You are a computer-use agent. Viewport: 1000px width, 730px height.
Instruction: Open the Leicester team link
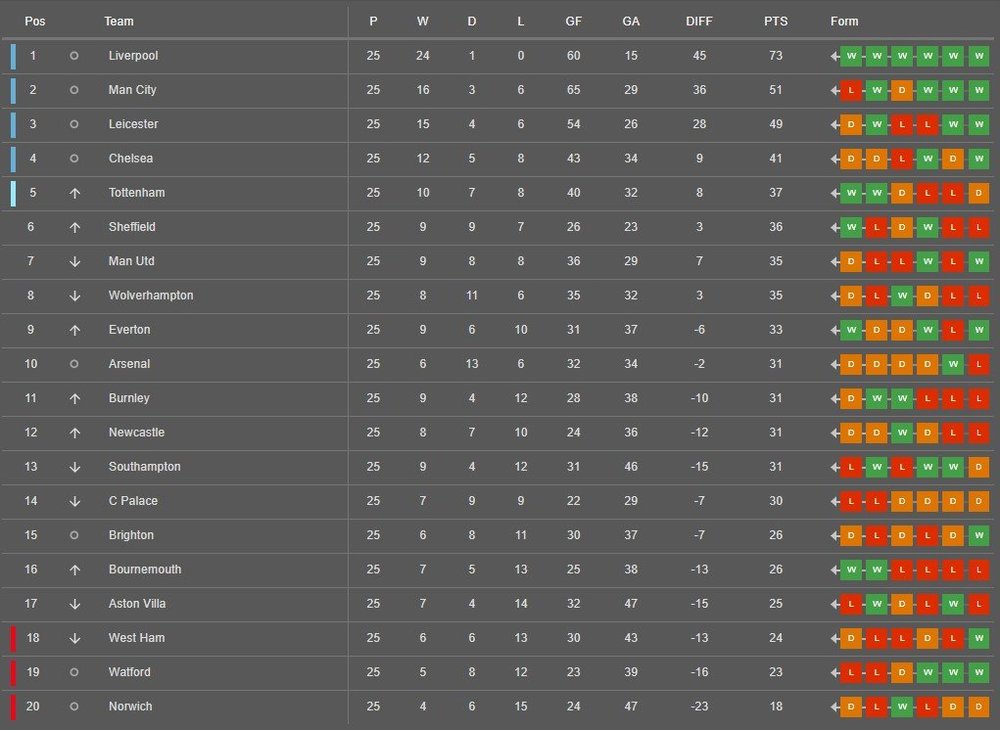133,124
